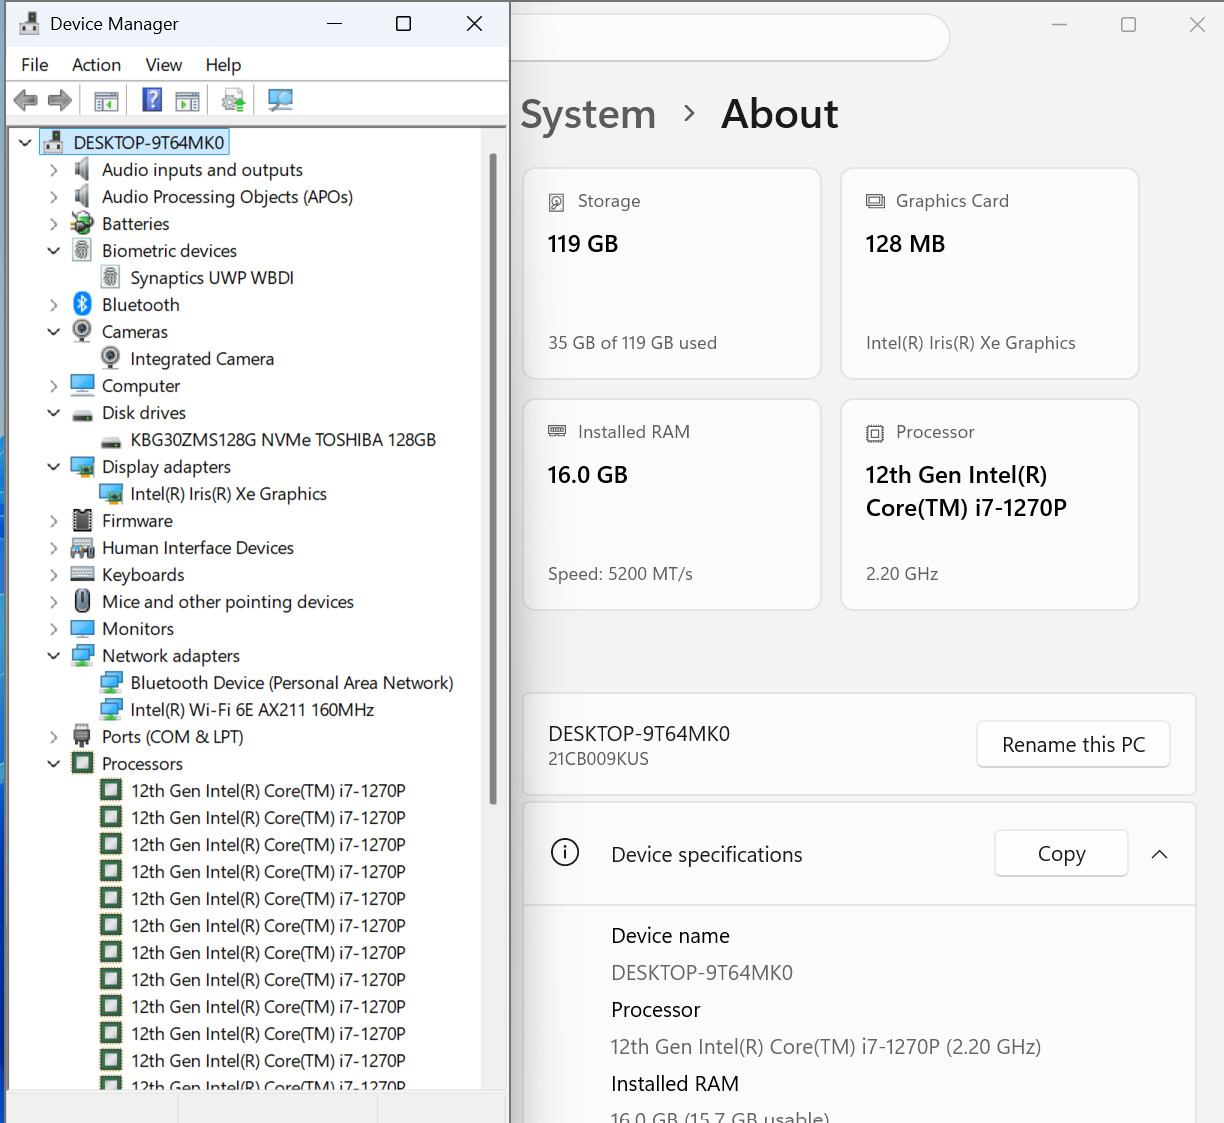The width and height of the screenshot is (1224, 1123).
Task: Click the Back arrow in Device Manager toolbar
Action: pos(26,100)
